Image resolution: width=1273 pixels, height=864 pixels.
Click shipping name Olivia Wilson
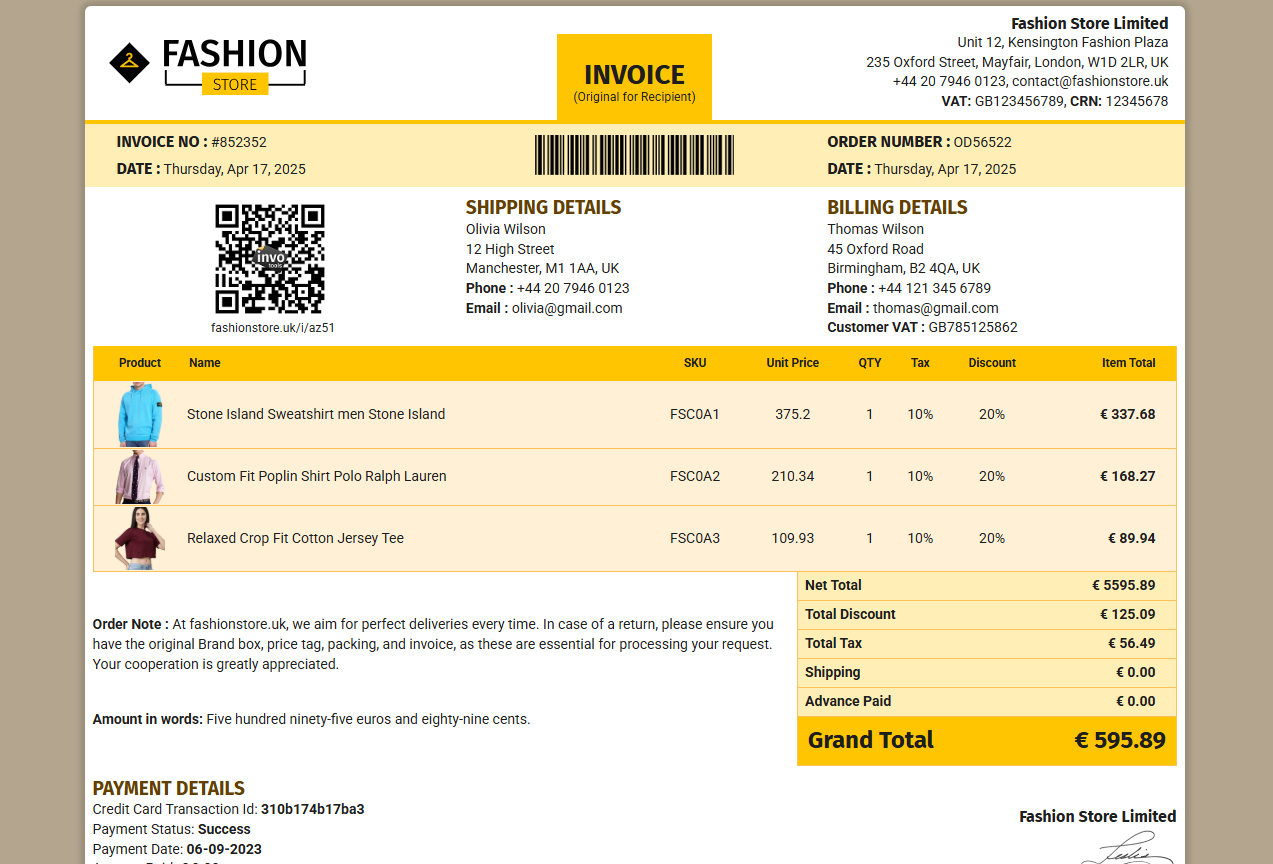(506, 229)
